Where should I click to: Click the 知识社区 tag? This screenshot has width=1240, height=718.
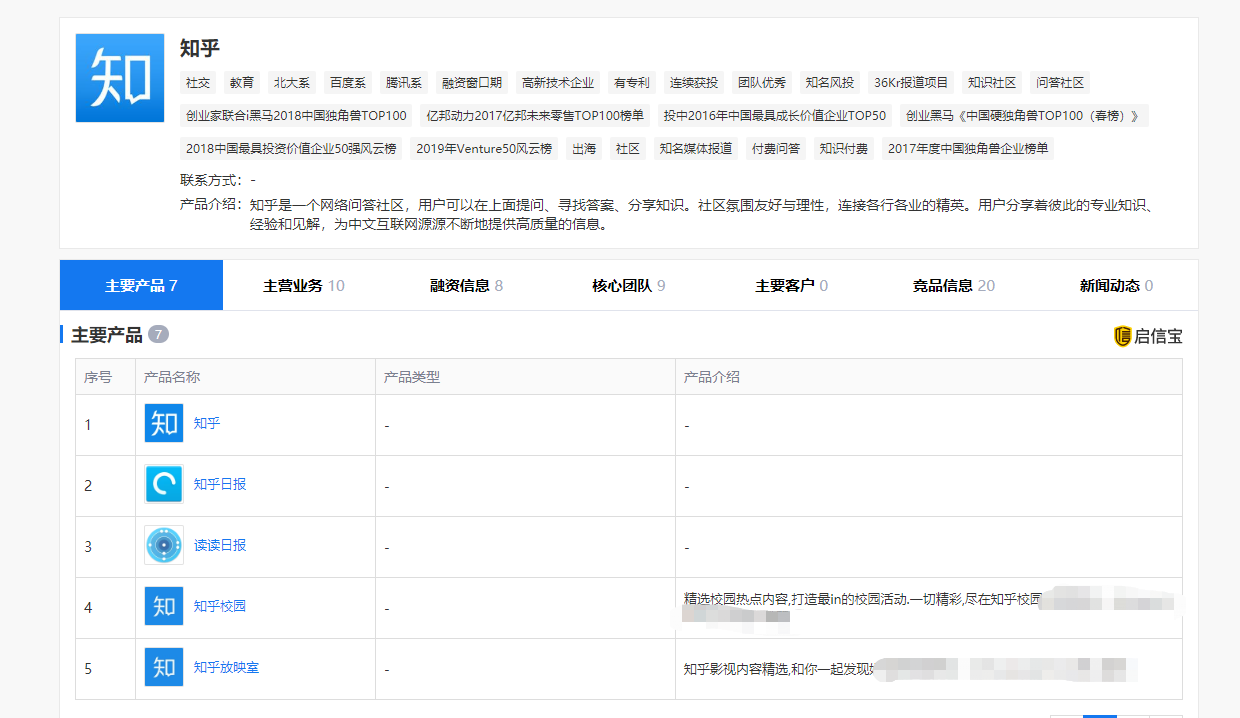(x=992, y=83)
